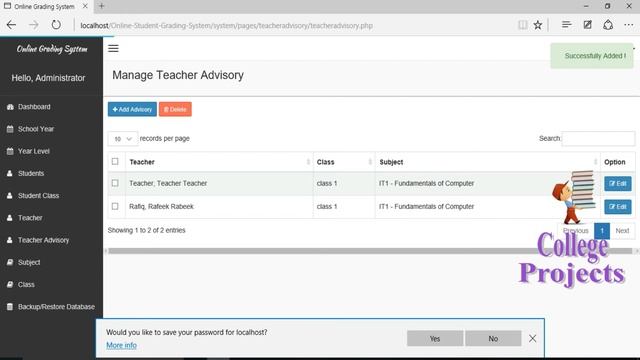Edit the Rafiq, Rafeek Rabeek advisory
640x360 pixels.
[618, 207]
